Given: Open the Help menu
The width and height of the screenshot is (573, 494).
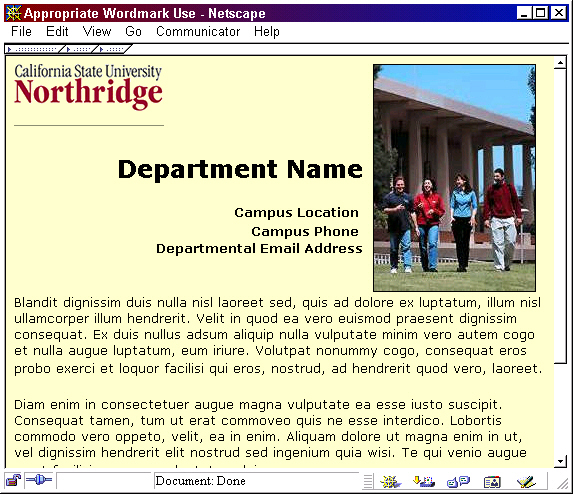Looking at the screenshot, I should pyautogui.click(x=267, y=32).
